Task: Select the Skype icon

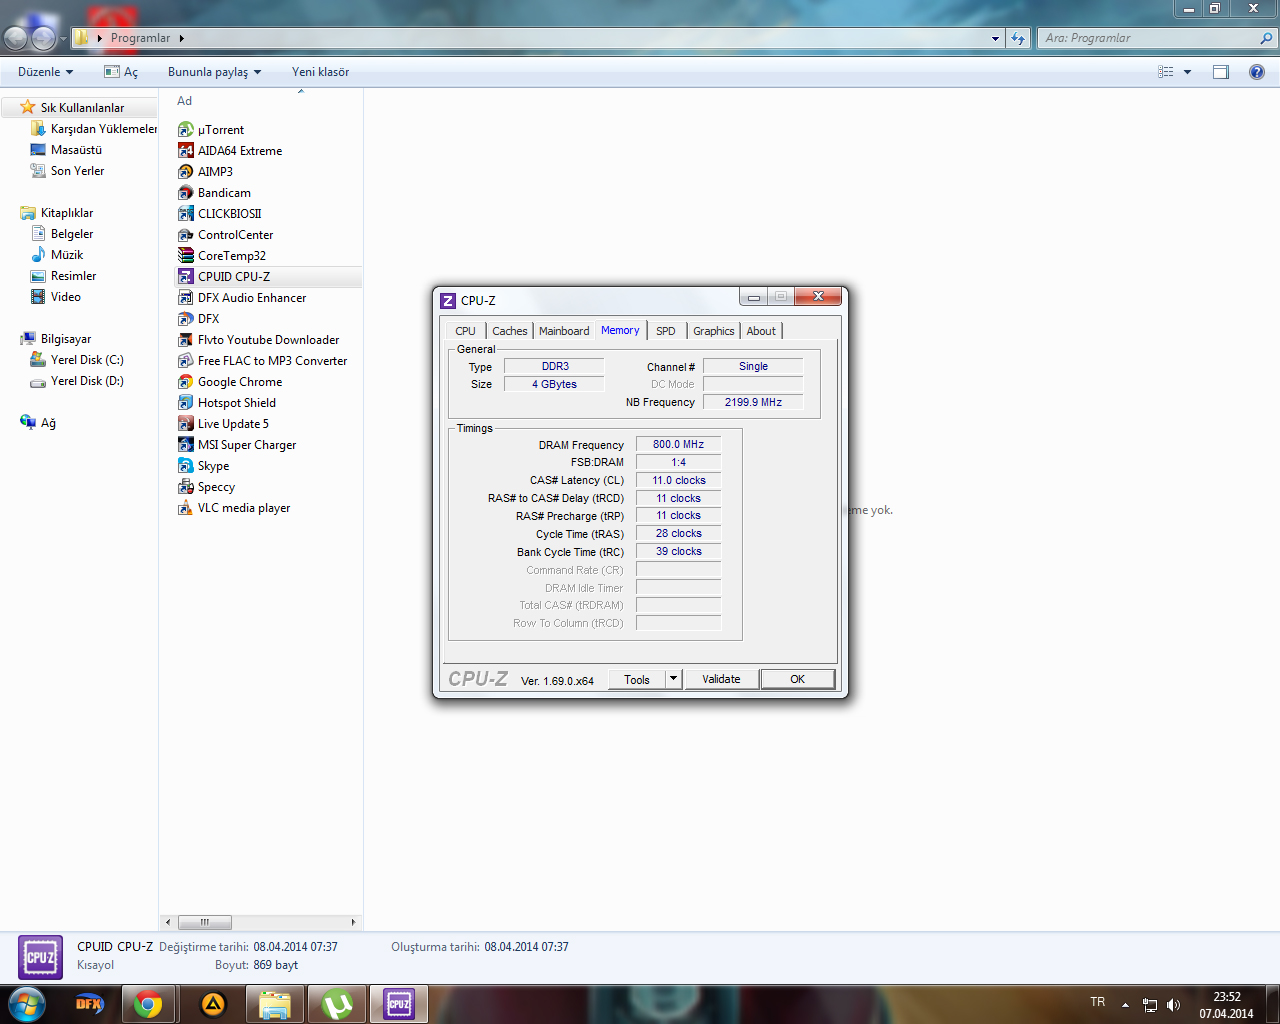Action: [185, 466]
